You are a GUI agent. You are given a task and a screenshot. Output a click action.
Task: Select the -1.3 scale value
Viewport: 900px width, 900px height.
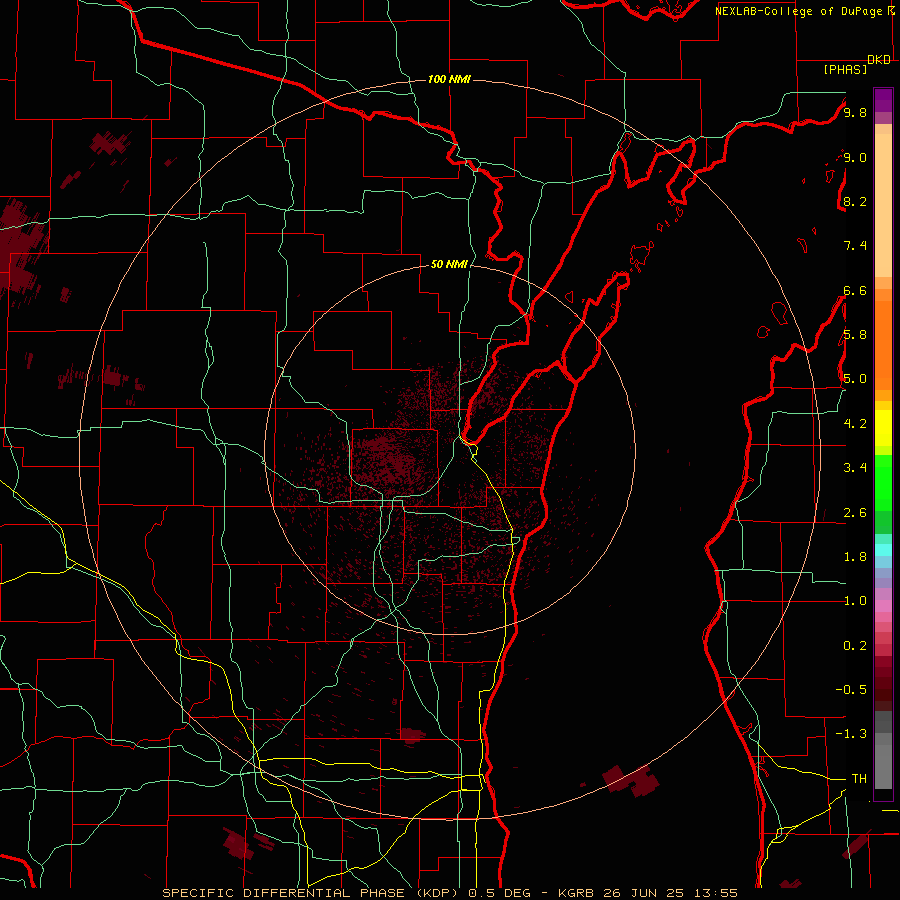851,734
